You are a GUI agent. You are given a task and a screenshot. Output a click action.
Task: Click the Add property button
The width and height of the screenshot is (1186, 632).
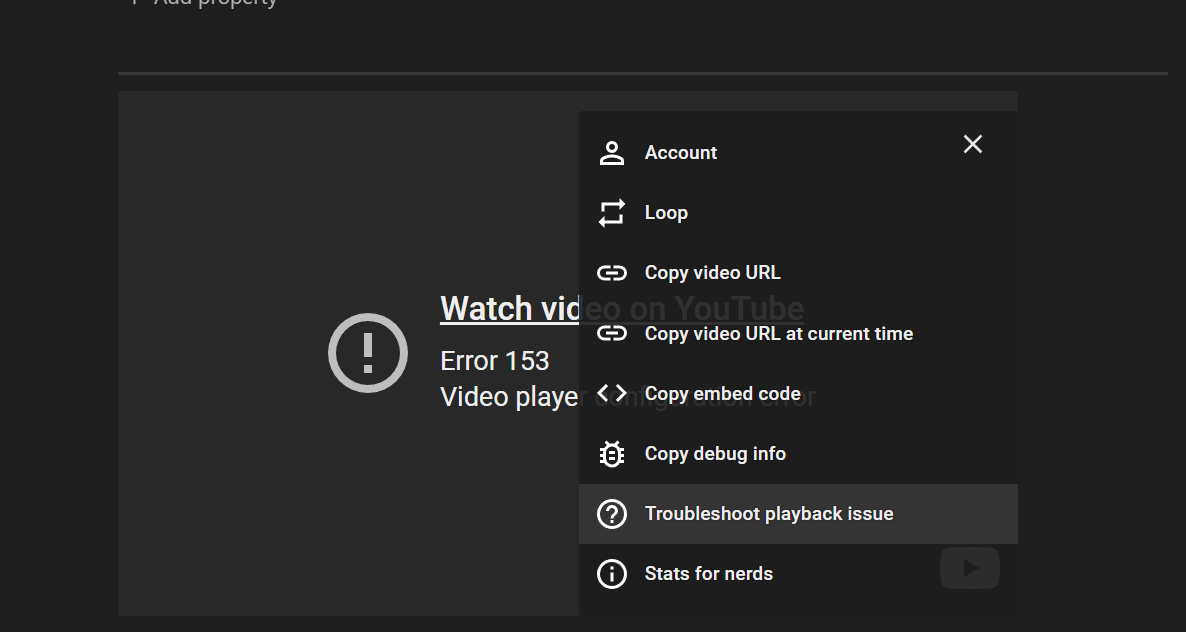coord(204,2)
